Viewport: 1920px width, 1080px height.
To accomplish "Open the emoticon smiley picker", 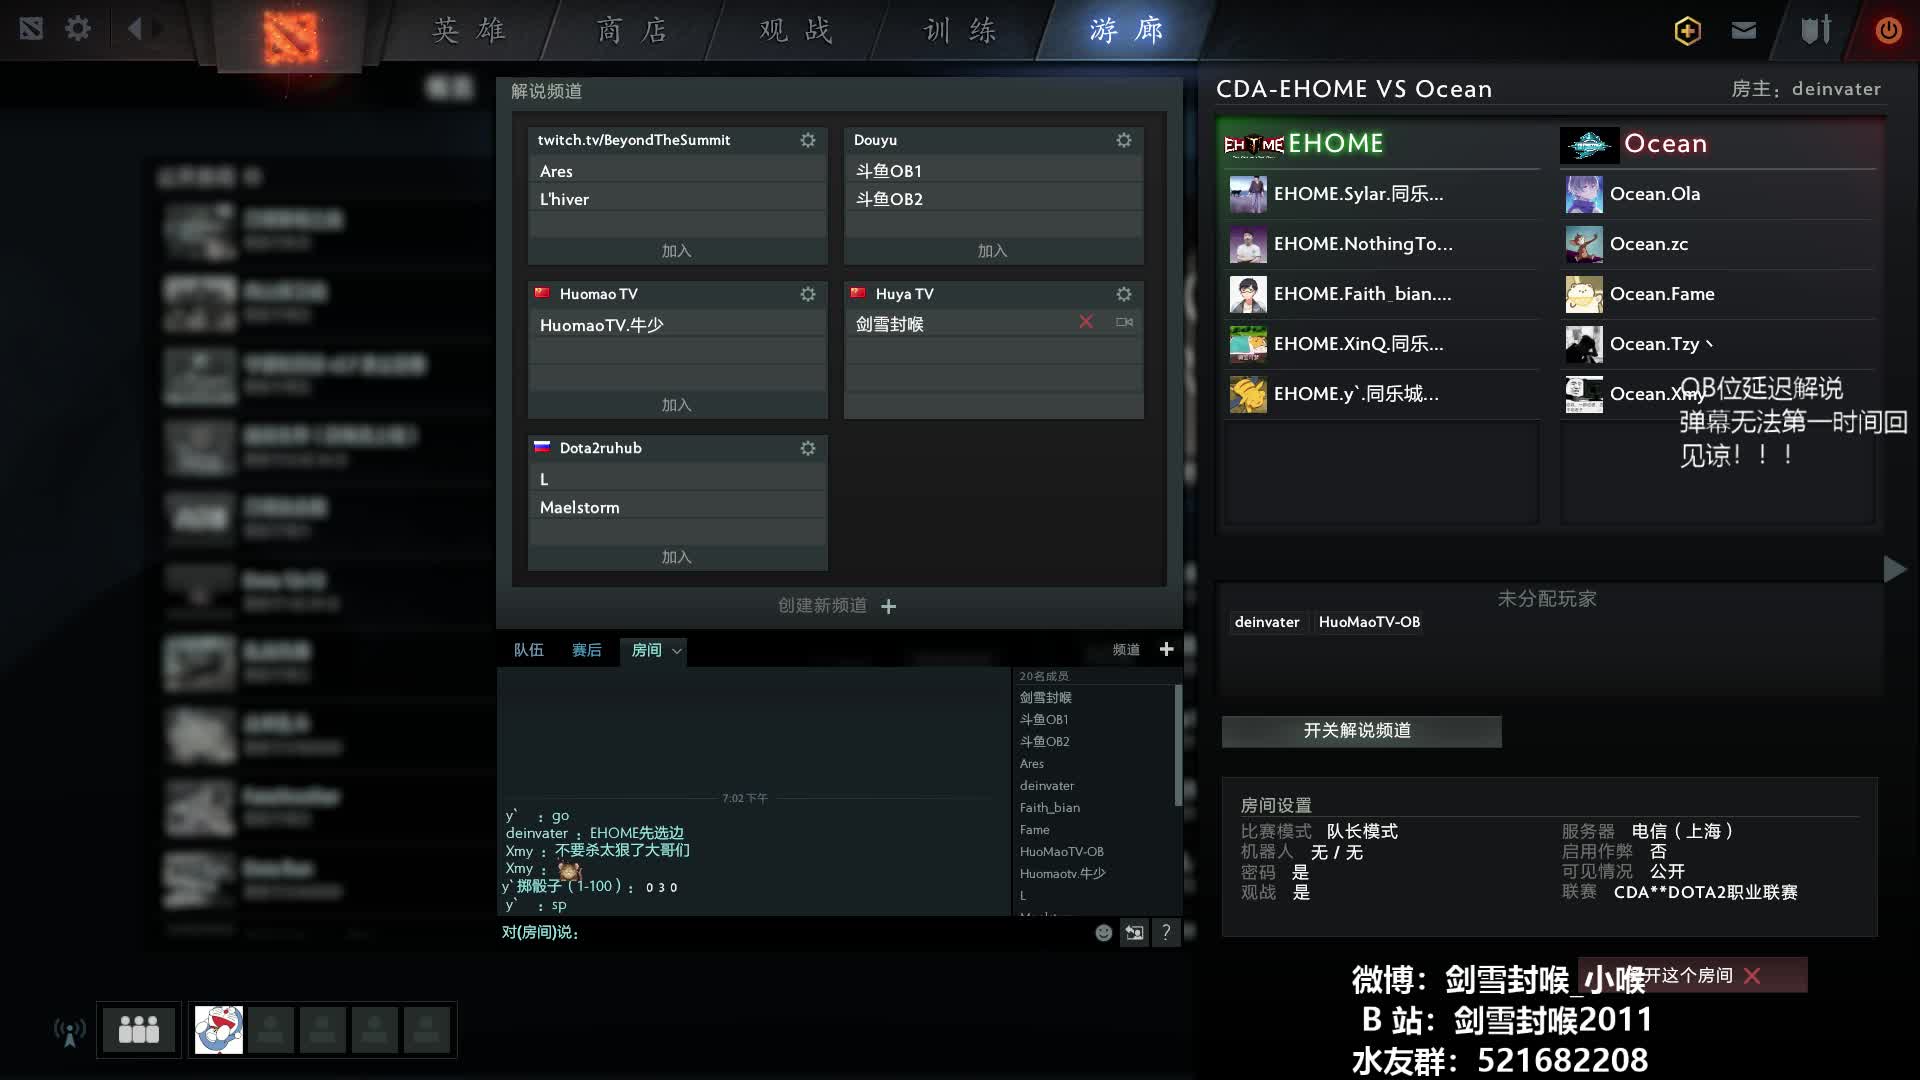I will point(1103,932).
